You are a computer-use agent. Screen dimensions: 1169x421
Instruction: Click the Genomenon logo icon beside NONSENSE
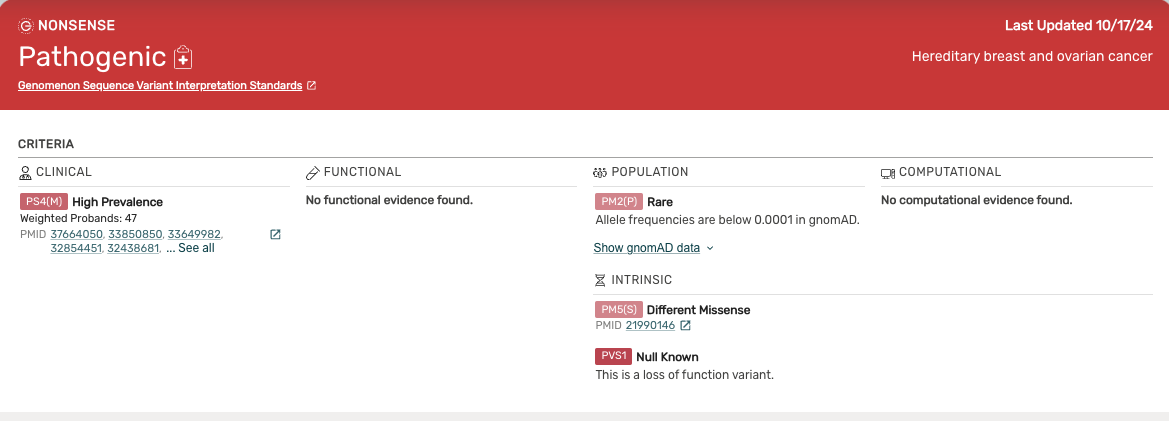pos(25,26)
